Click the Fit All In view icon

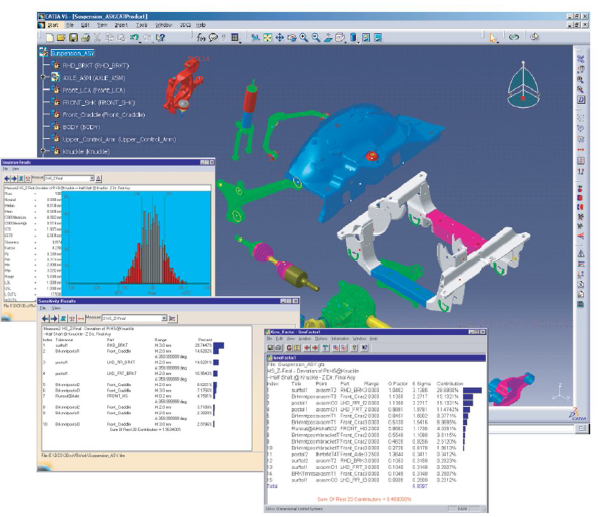tap(267, 37)
